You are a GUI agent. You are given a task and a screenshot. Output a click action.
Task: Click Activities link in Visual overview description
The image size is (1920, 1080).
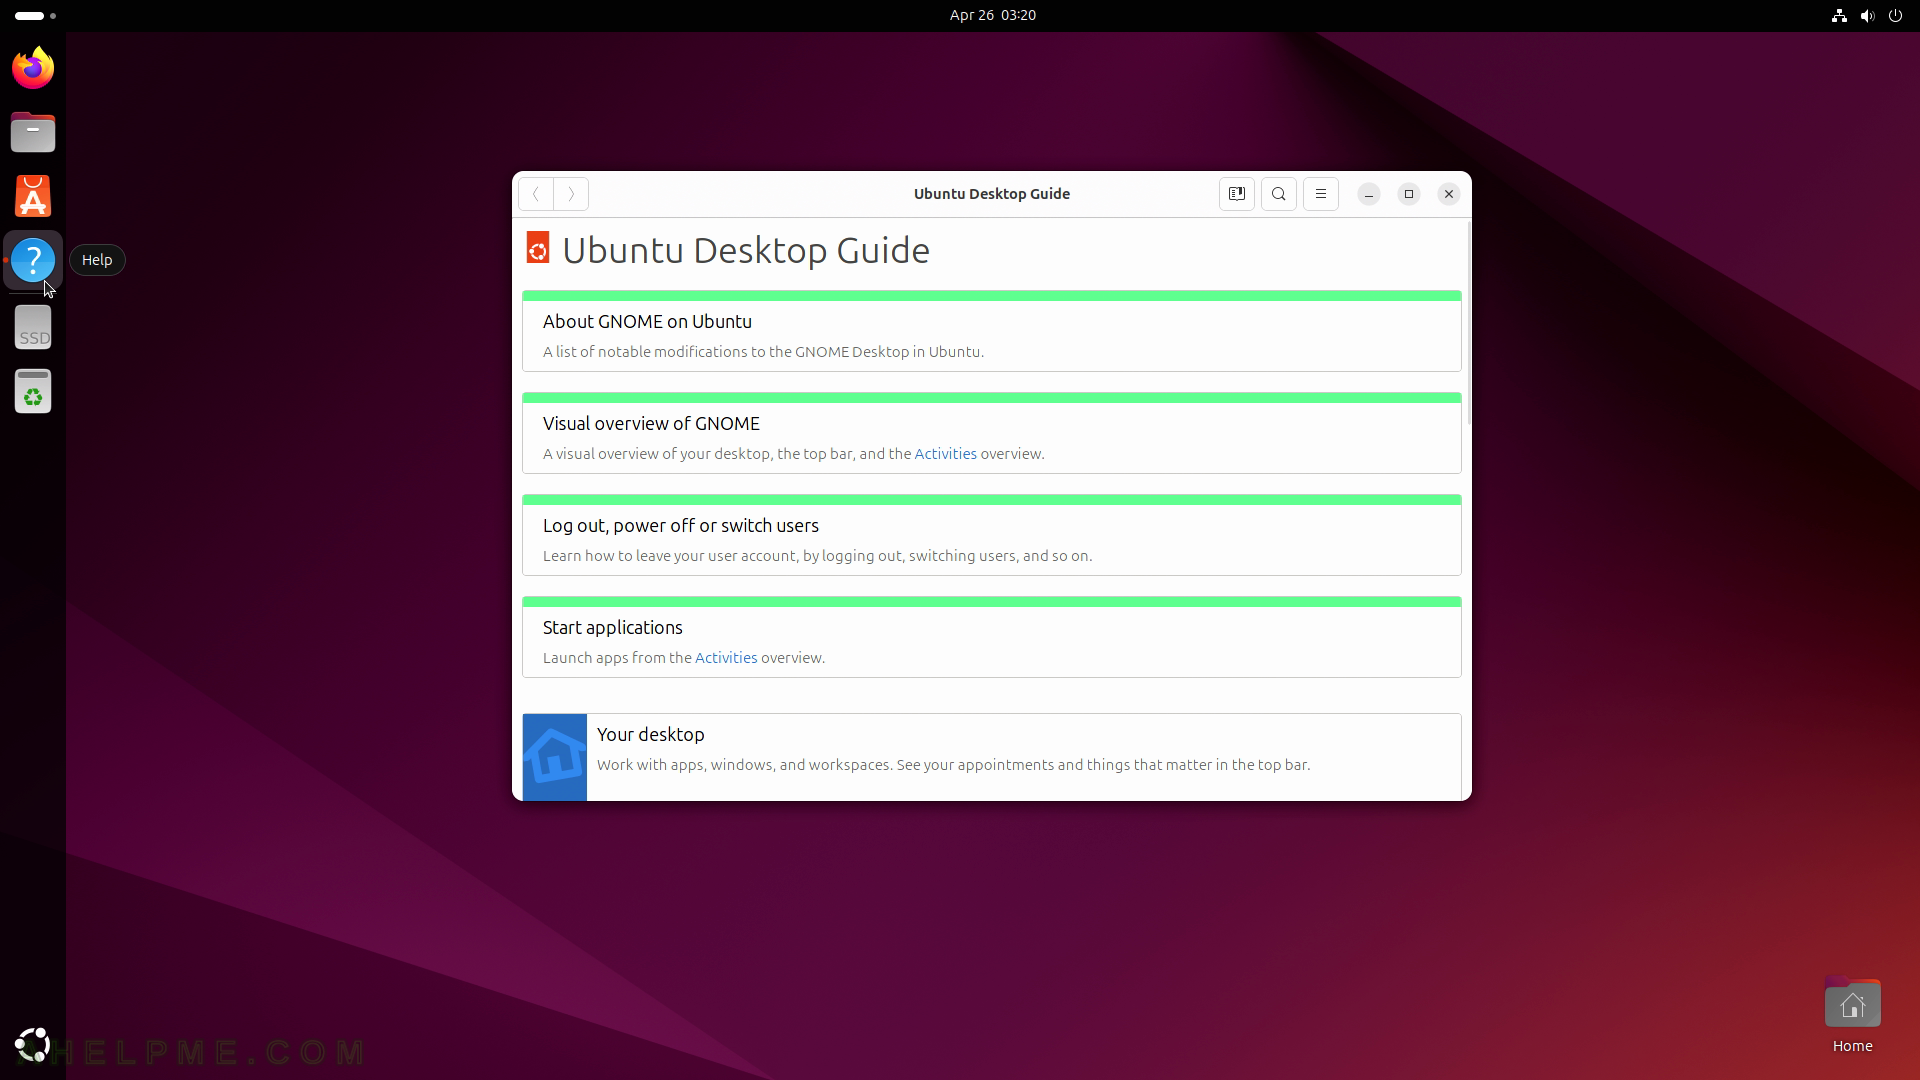point(945,454)
